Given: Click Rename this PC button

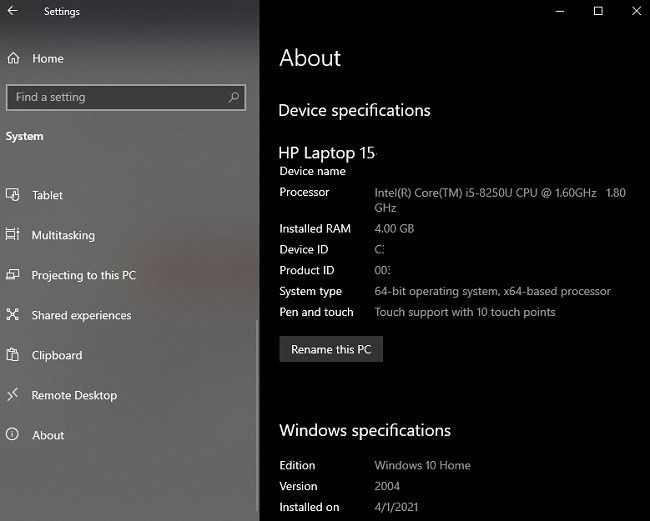Looking at the screenshot, I should pos(331,349).
